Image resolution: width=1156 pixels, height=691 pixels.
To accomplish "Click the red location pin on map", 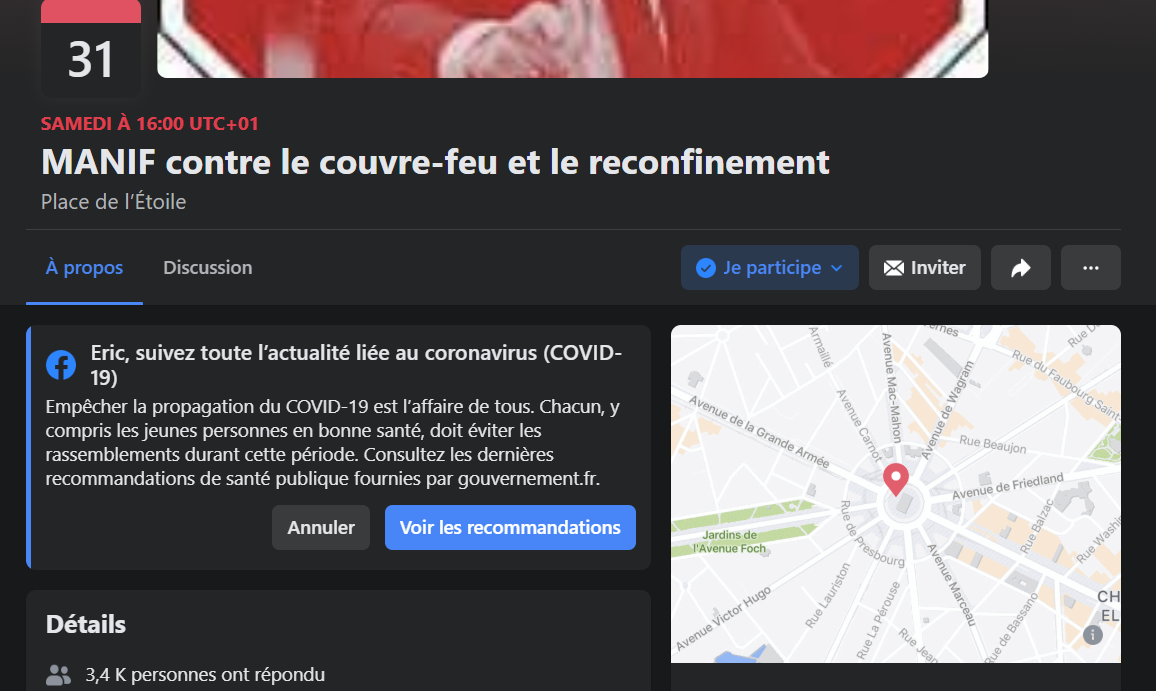I will 896,479.
